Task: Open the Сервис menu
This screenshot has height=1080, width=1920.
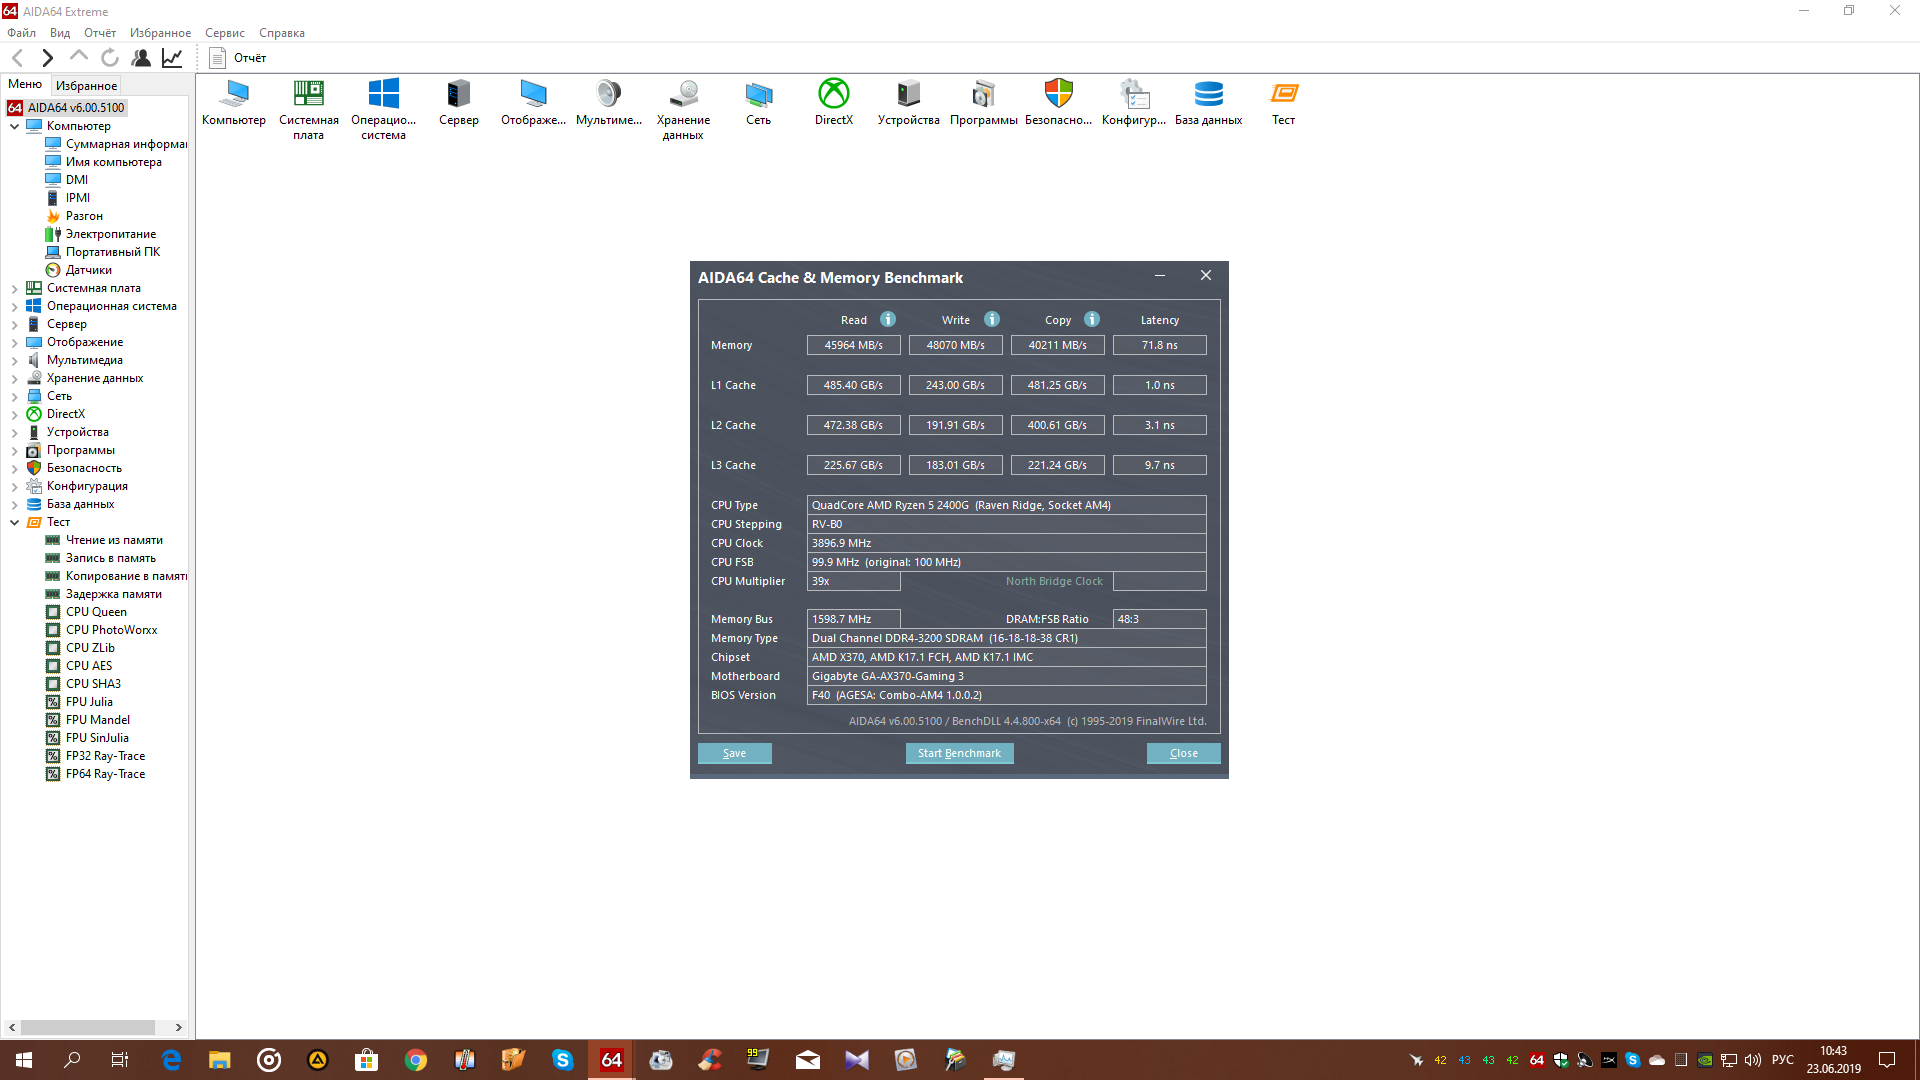Action: click(x=225, y=33)
